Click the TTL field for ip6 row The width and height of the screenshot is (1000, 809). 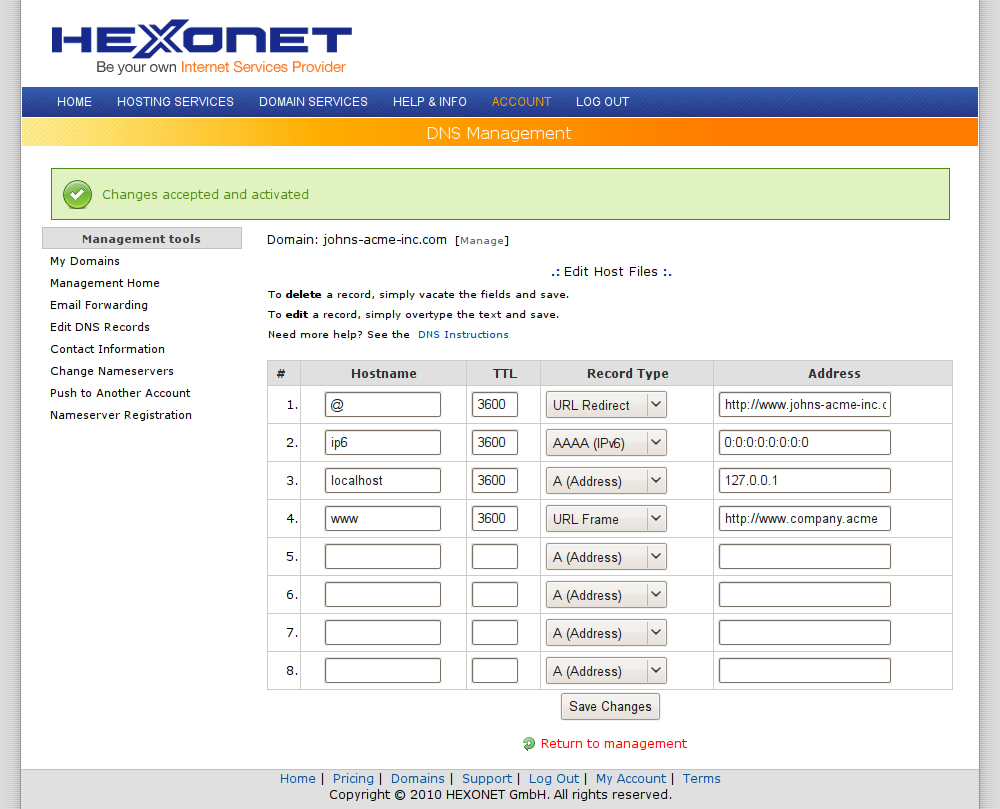495,442
